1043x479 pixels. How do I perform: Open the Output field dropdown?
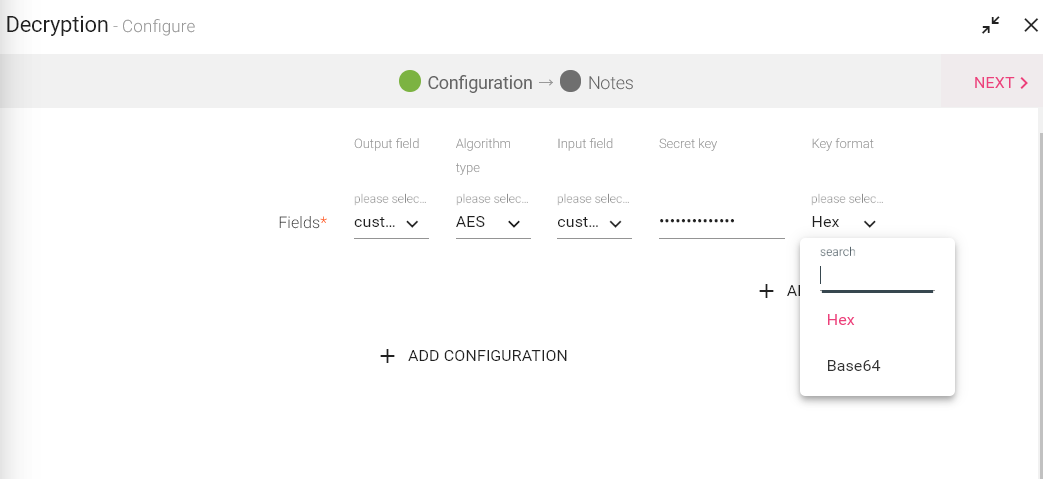click(x=391, y=223)
